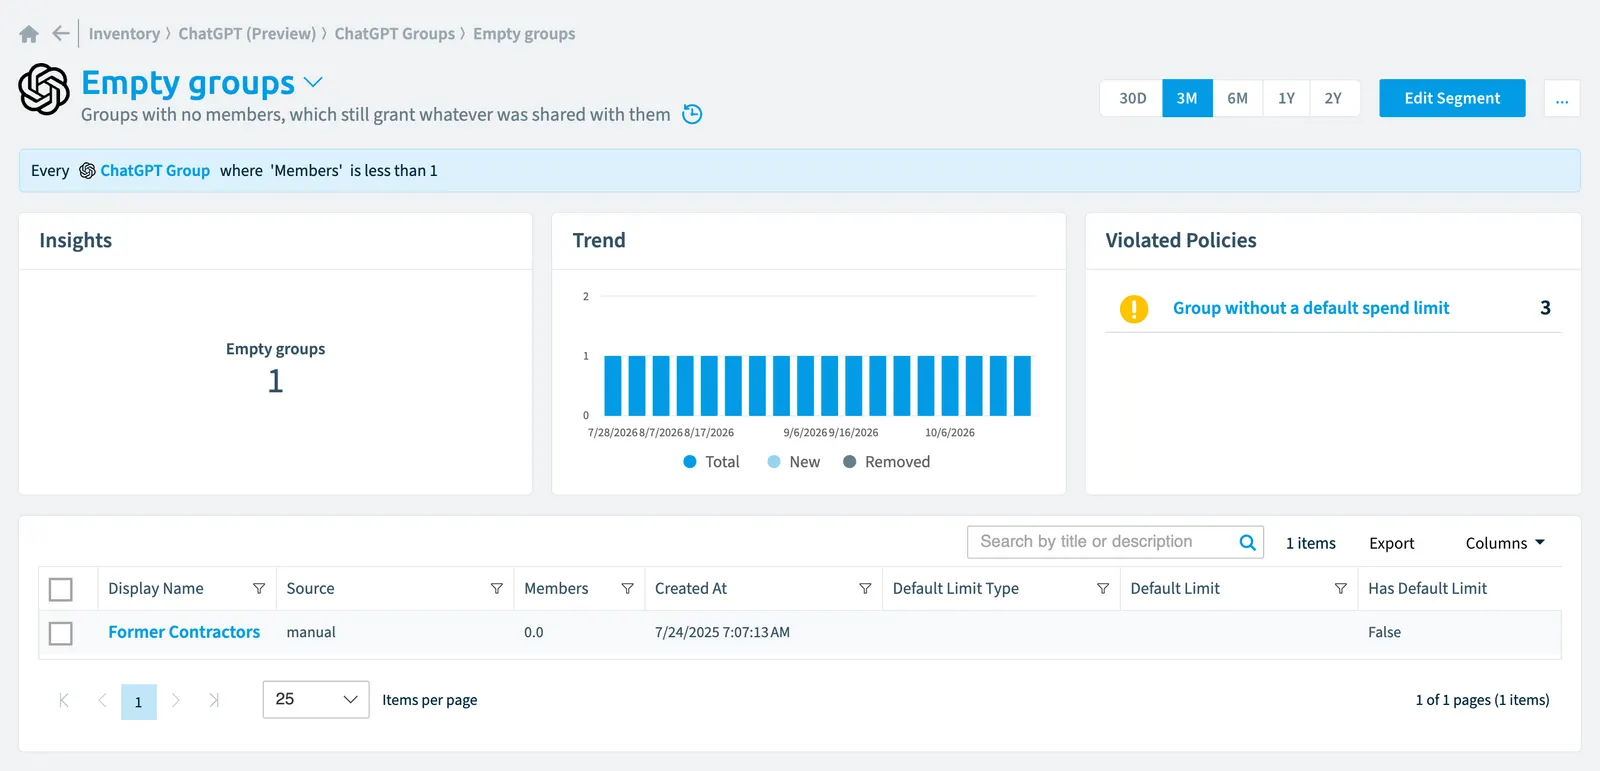Click page number 1 in pagination
The image size is (1600, 771).
(x=139, y=701)
